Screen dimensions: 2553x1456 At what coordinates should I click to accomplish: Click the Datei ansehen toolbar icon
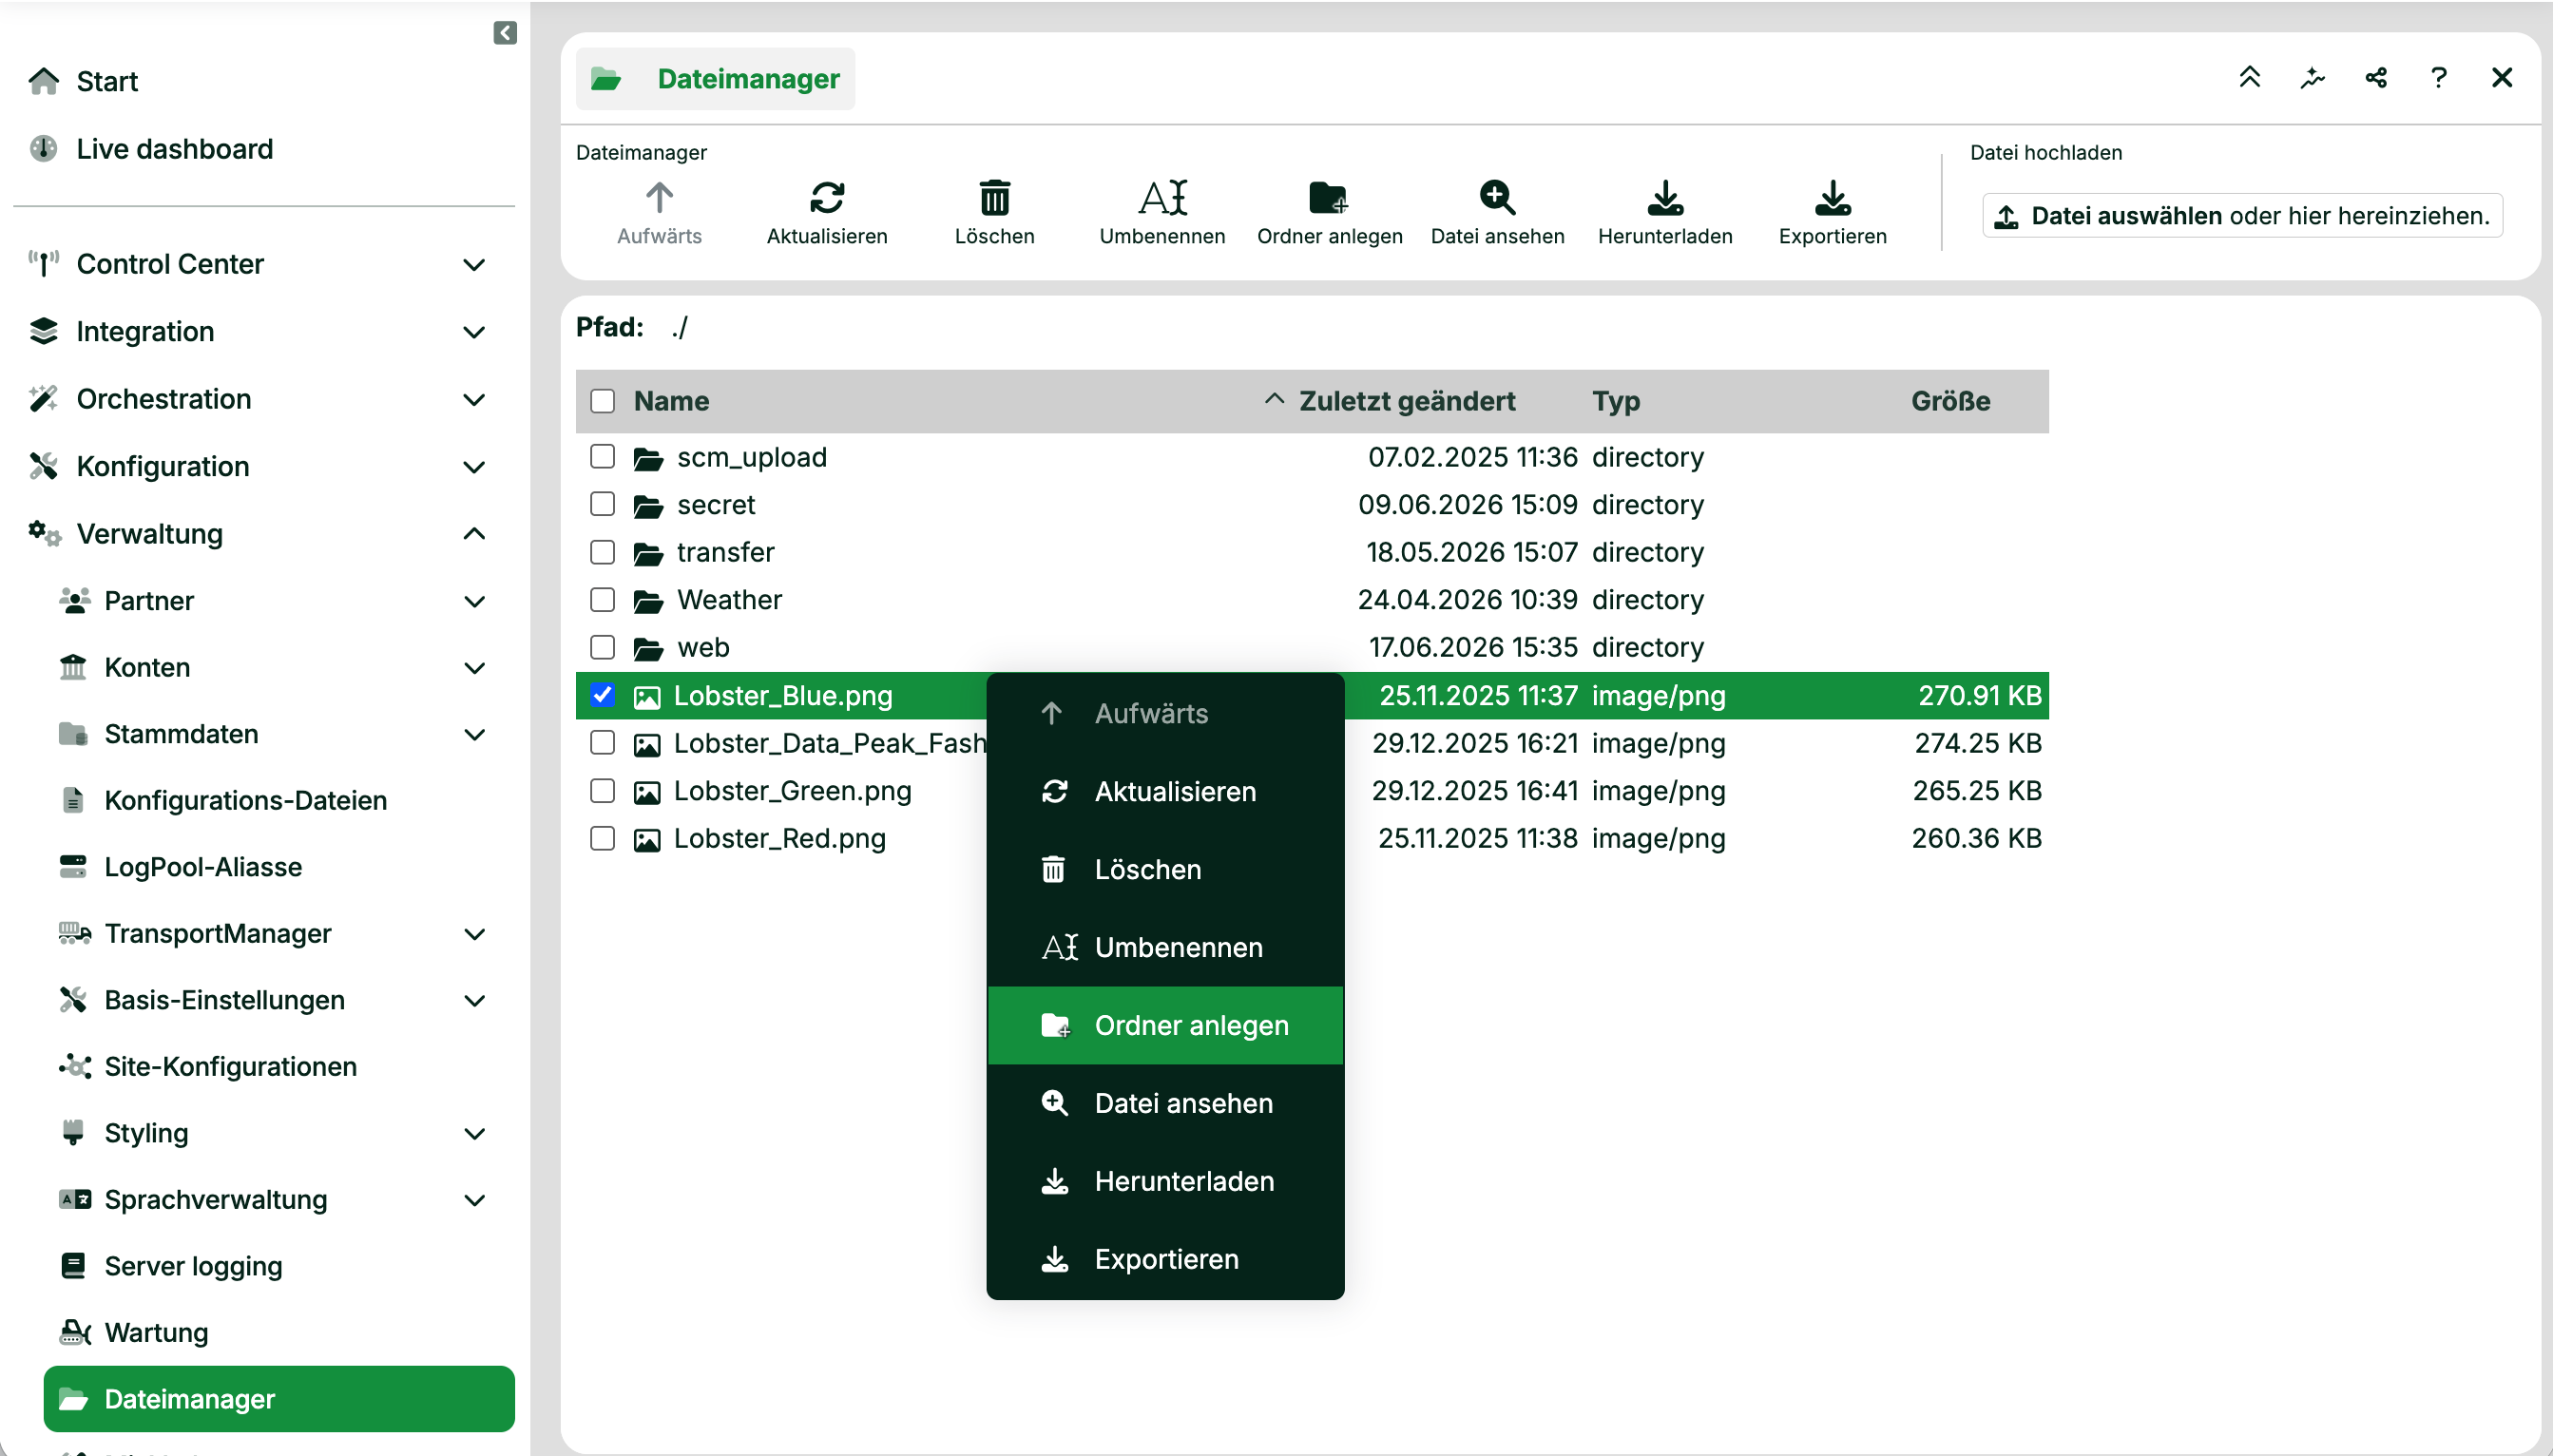(x=1497, y=198)
